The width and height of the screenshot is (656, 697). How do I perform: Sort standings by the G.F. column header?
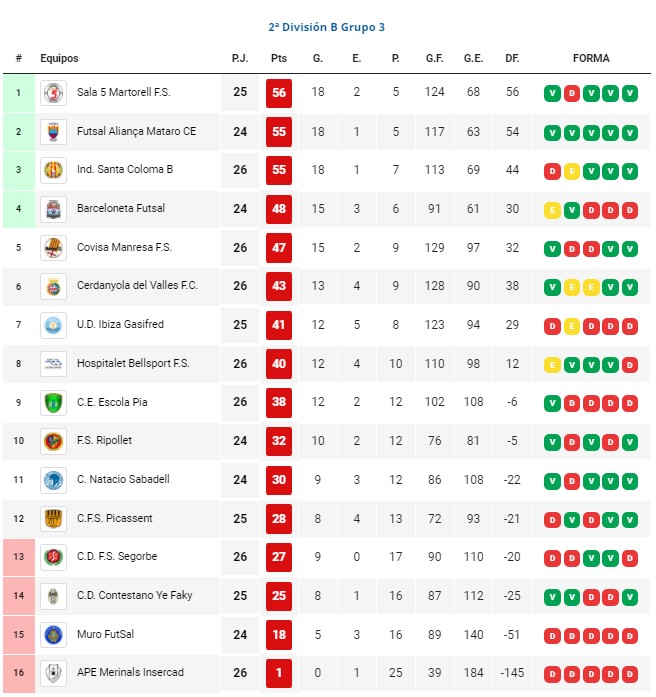434,58
